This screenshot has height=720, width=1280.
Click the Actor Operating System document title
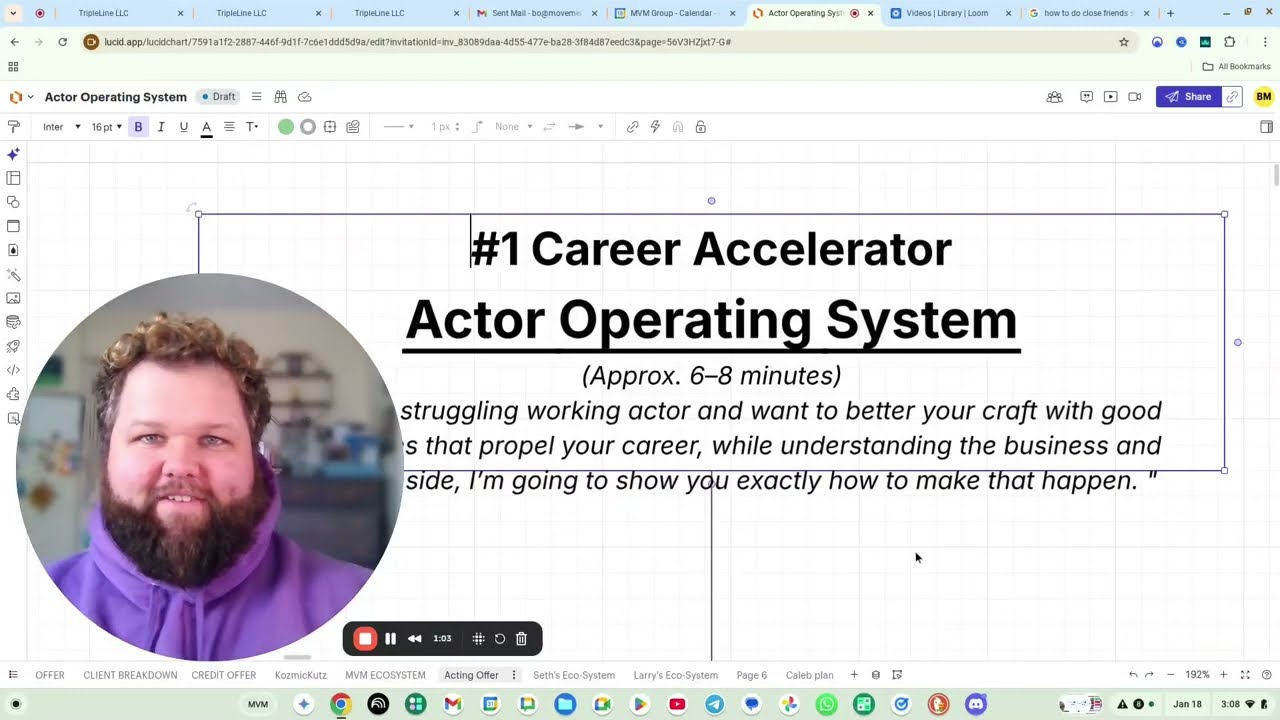(116, 97)
